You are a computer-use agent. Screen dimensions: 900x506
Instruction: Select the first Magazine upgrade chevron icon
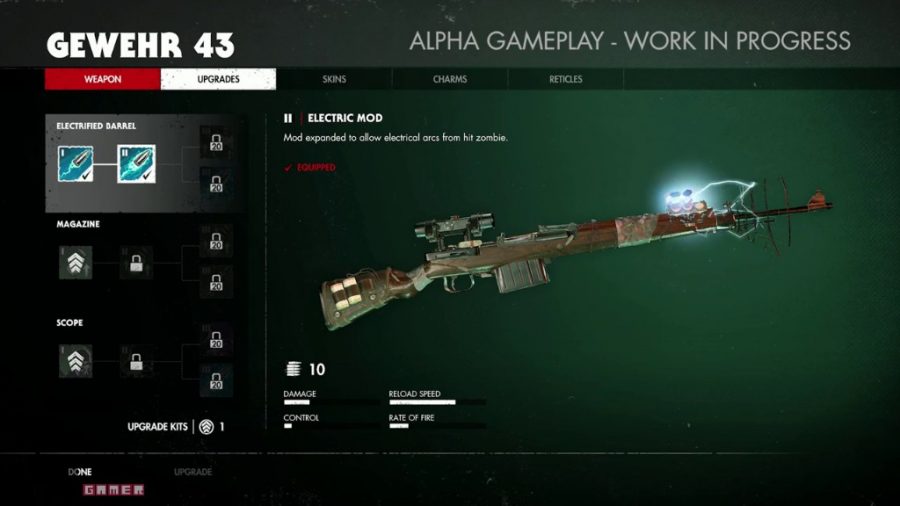tap(75, 263)
